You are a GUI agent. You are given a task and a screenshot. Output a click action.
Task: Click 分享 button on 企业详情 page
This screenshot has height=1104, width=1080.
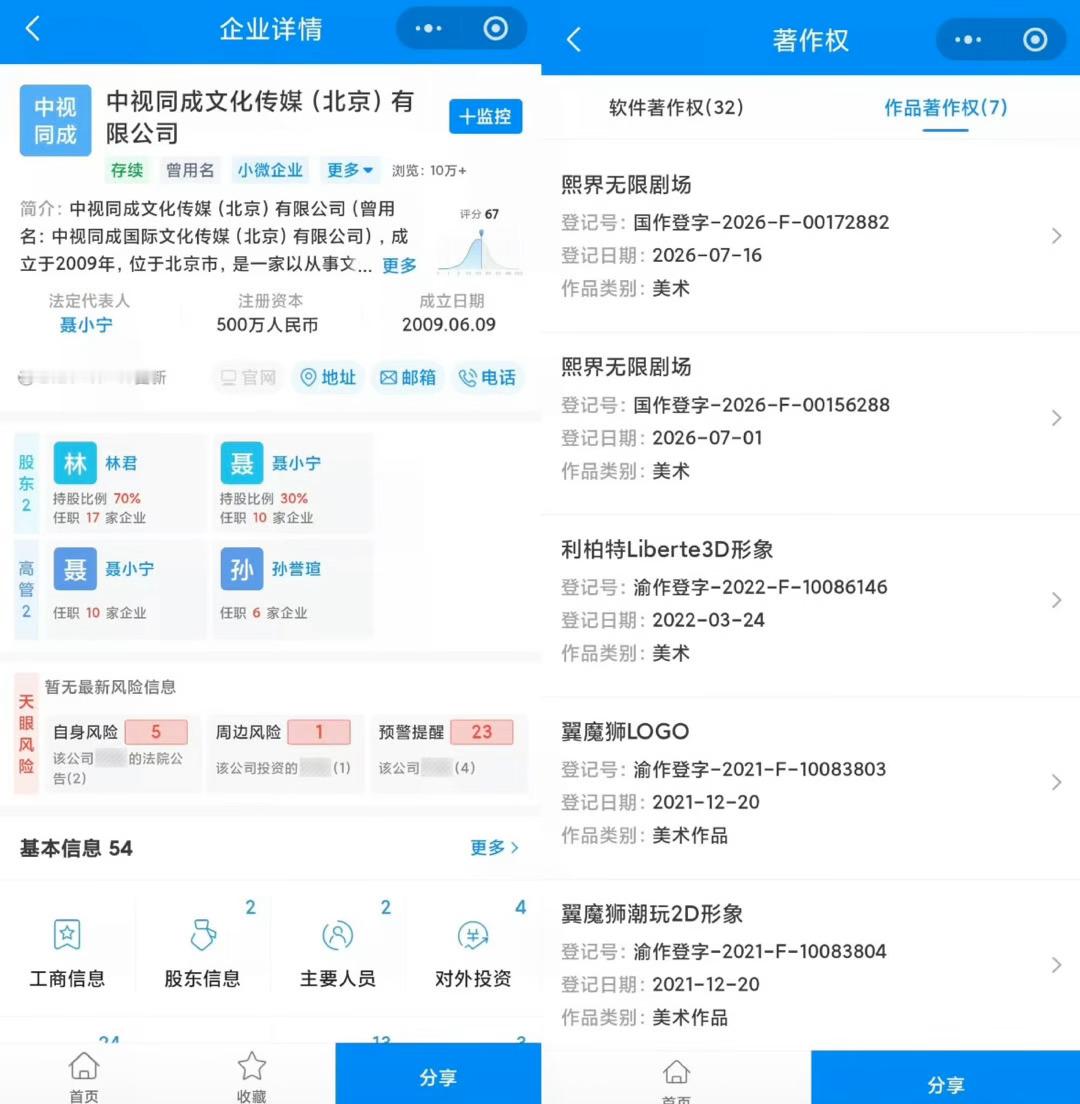click(x=438, y=1074)
